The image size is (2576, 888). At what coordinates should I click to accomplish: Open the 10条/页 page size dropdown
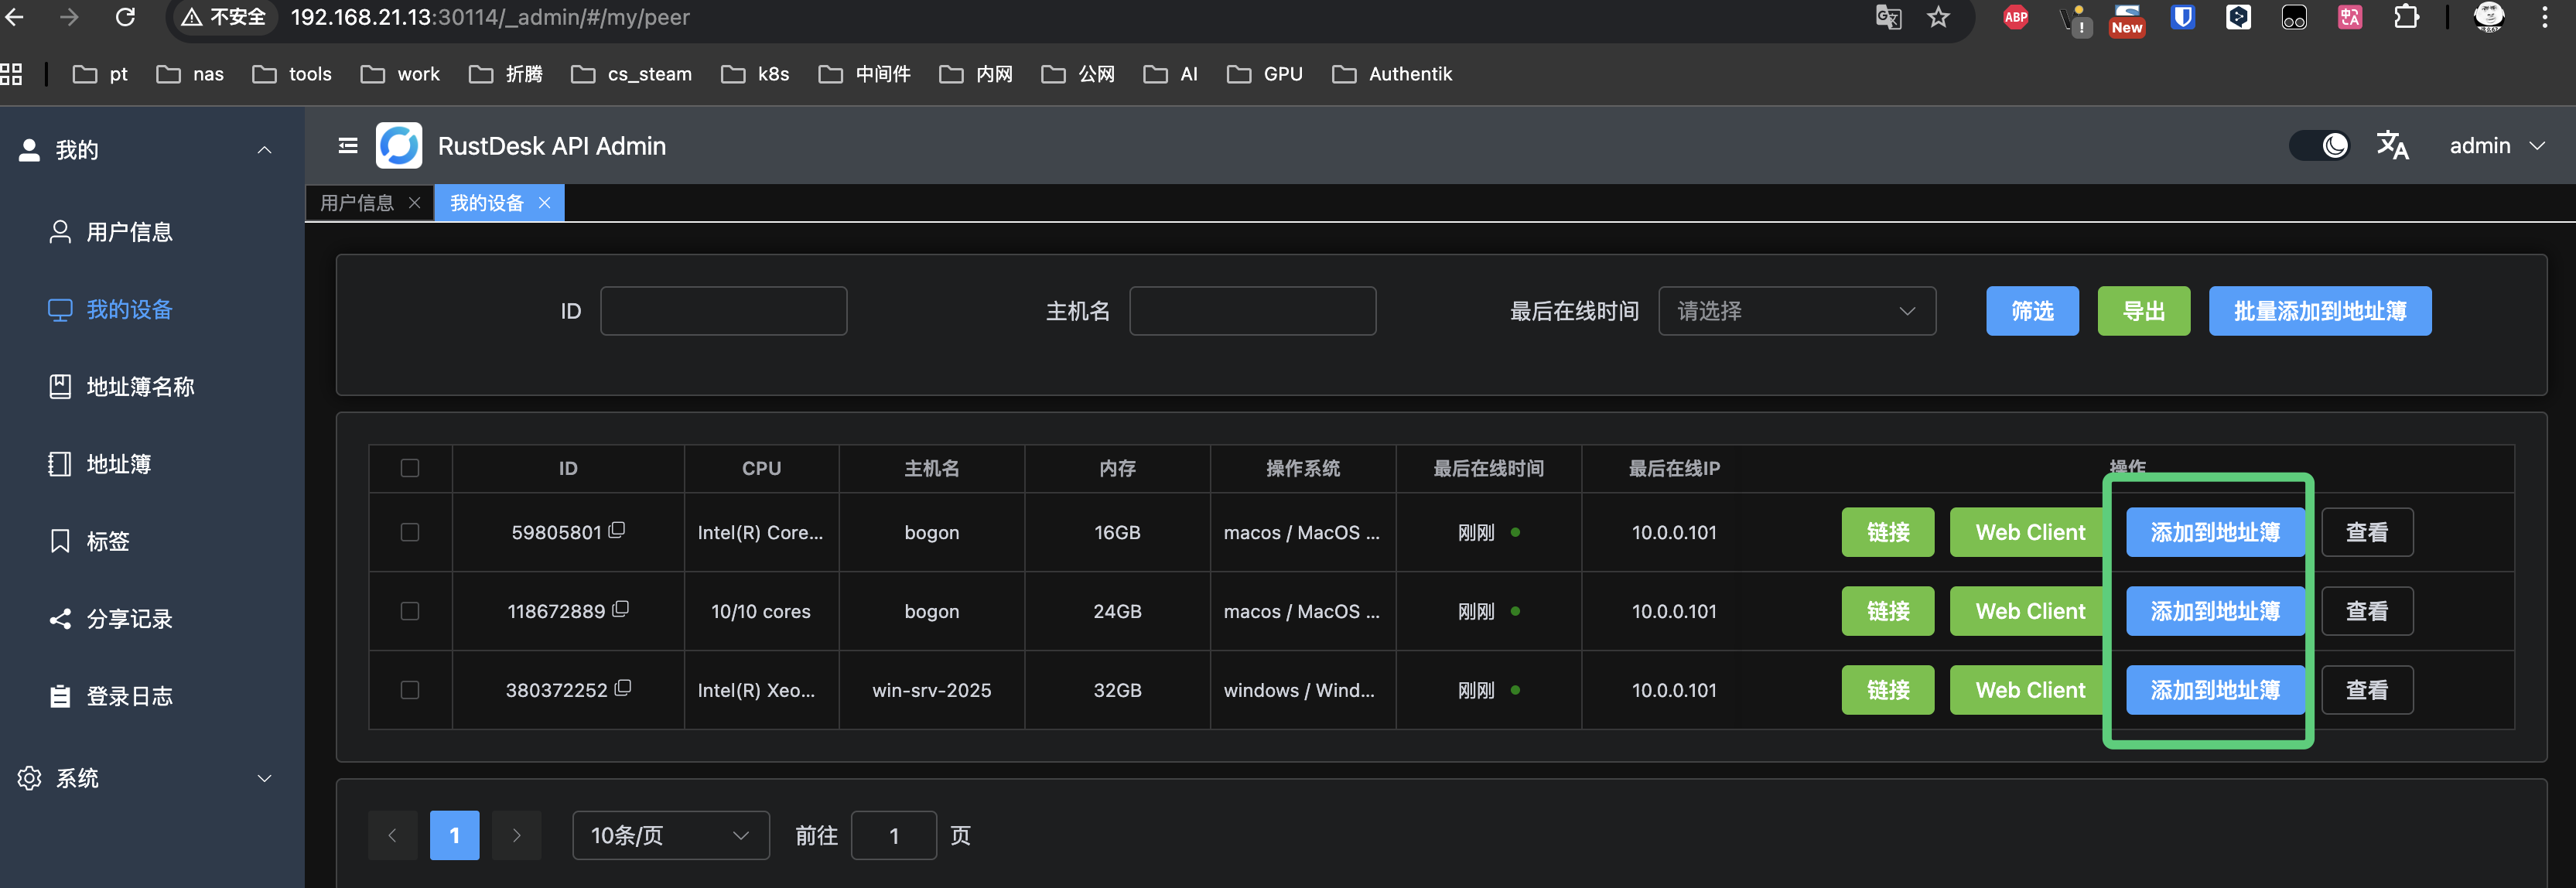tap(670, 835)
